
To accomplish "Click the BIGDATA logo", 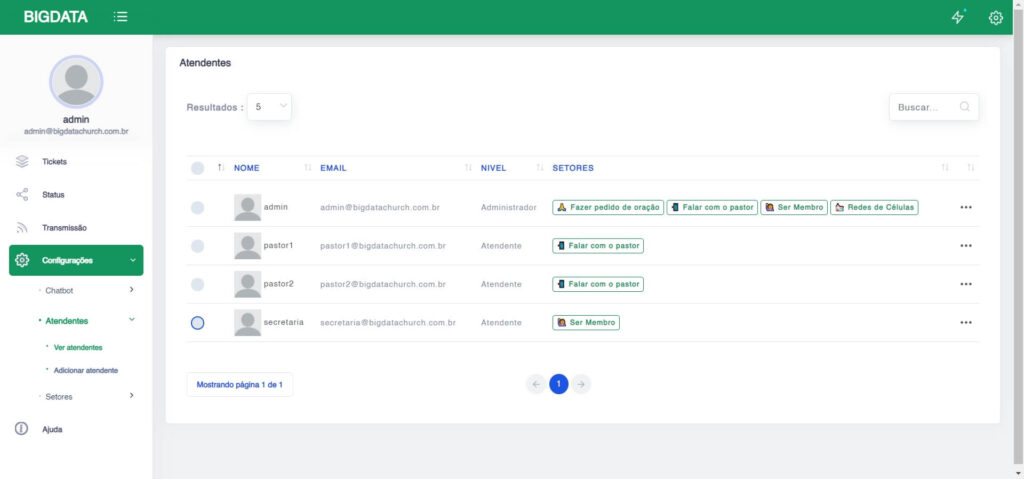I will 56,17.
